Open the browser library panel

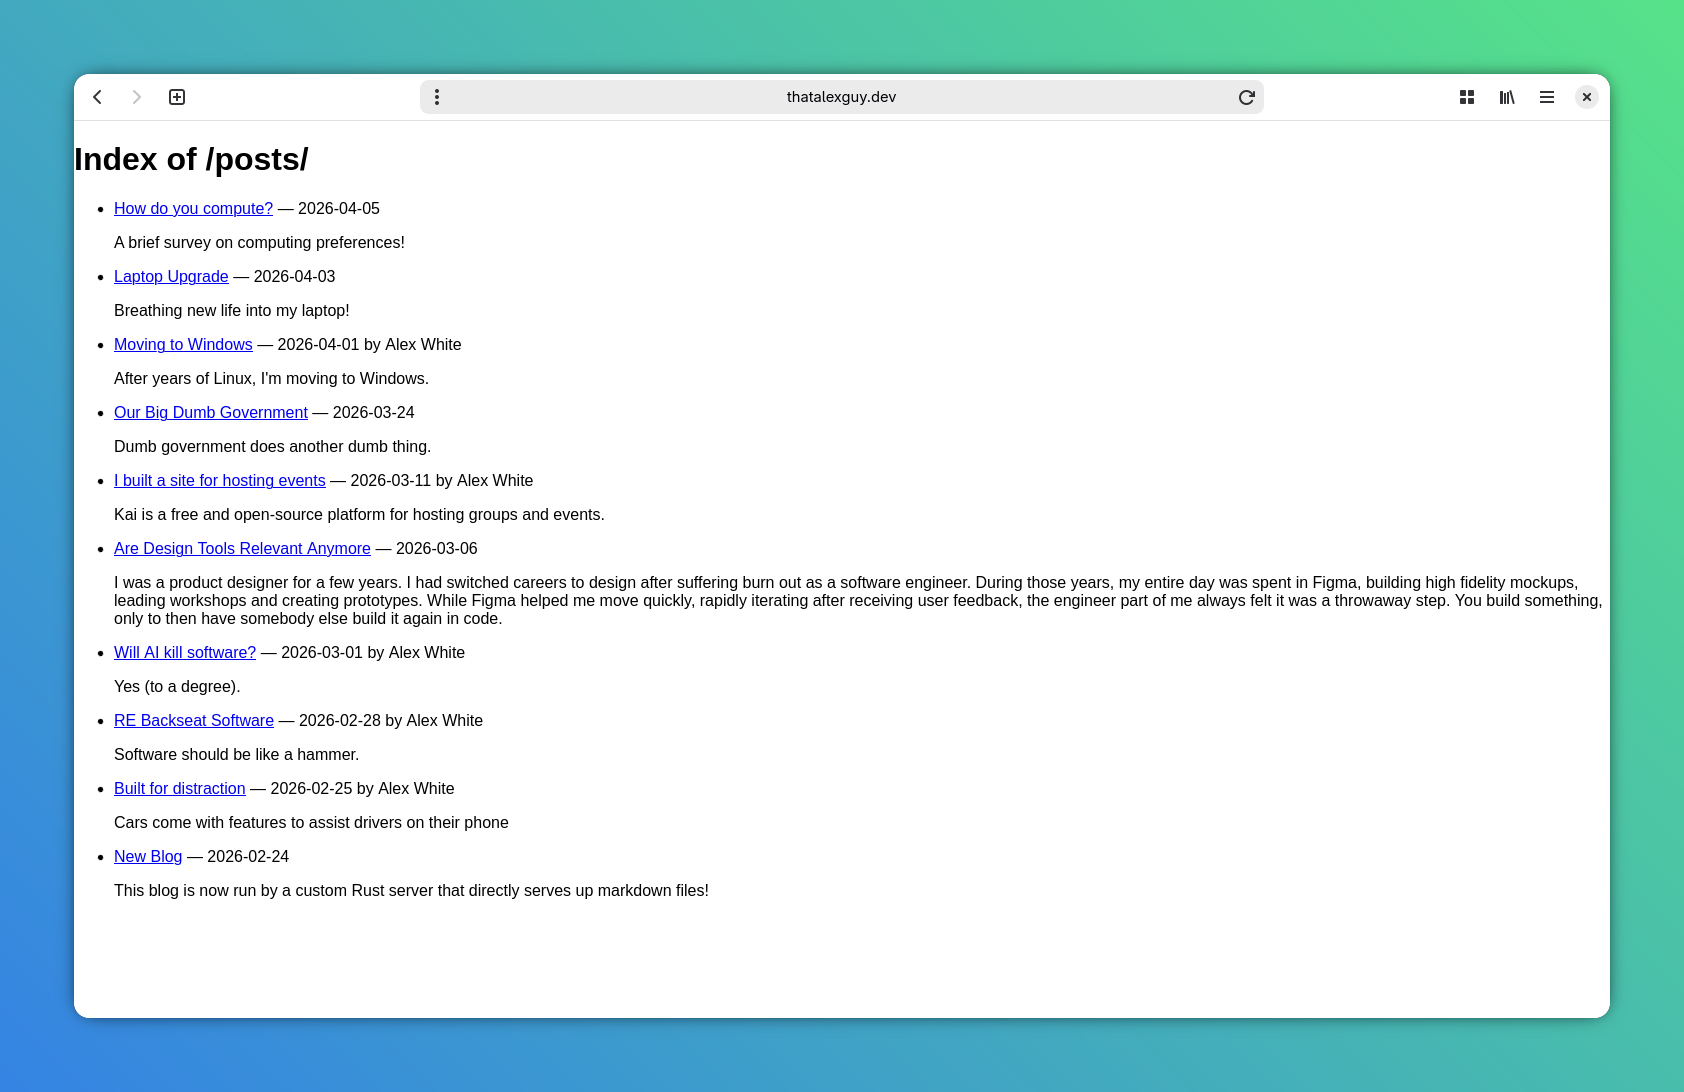pos(1507,97)
